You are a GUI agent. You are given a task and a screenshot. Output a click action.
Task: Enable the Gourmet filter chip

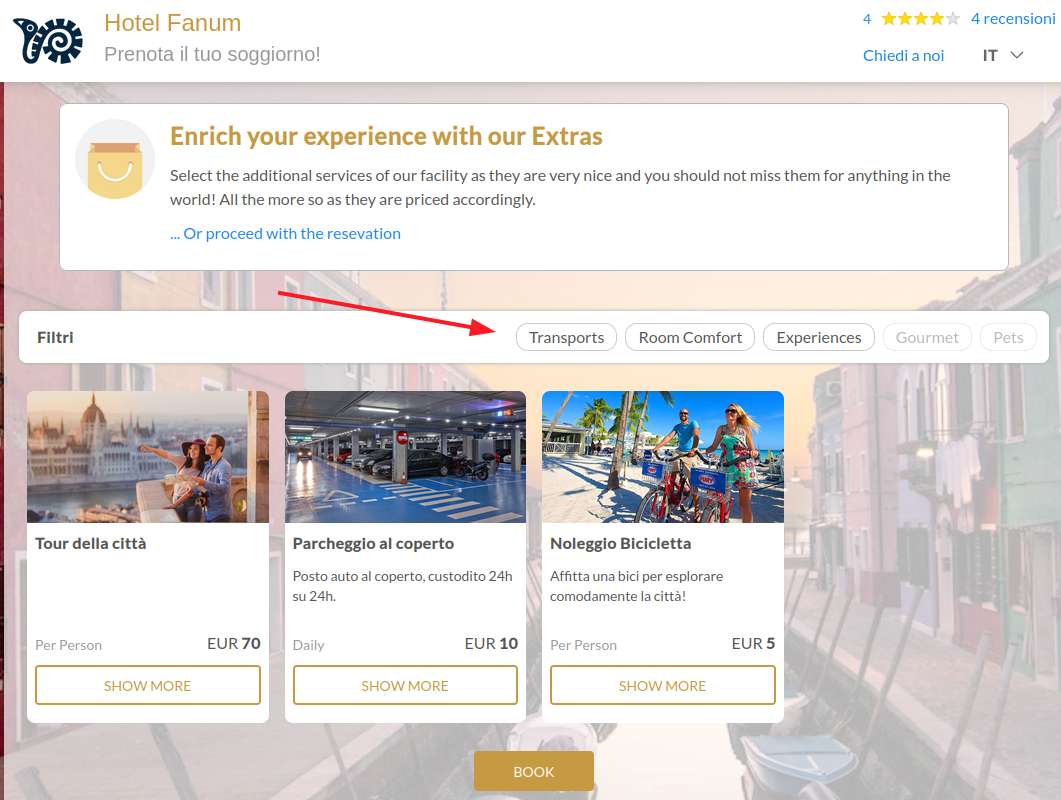coord(927,337)
